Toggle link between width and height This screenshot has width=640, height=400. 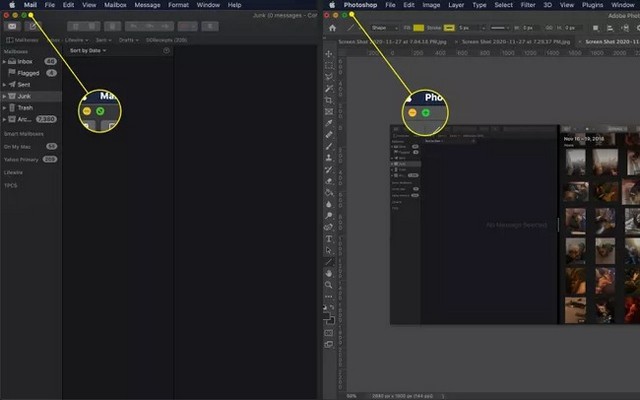pos(549,28)
